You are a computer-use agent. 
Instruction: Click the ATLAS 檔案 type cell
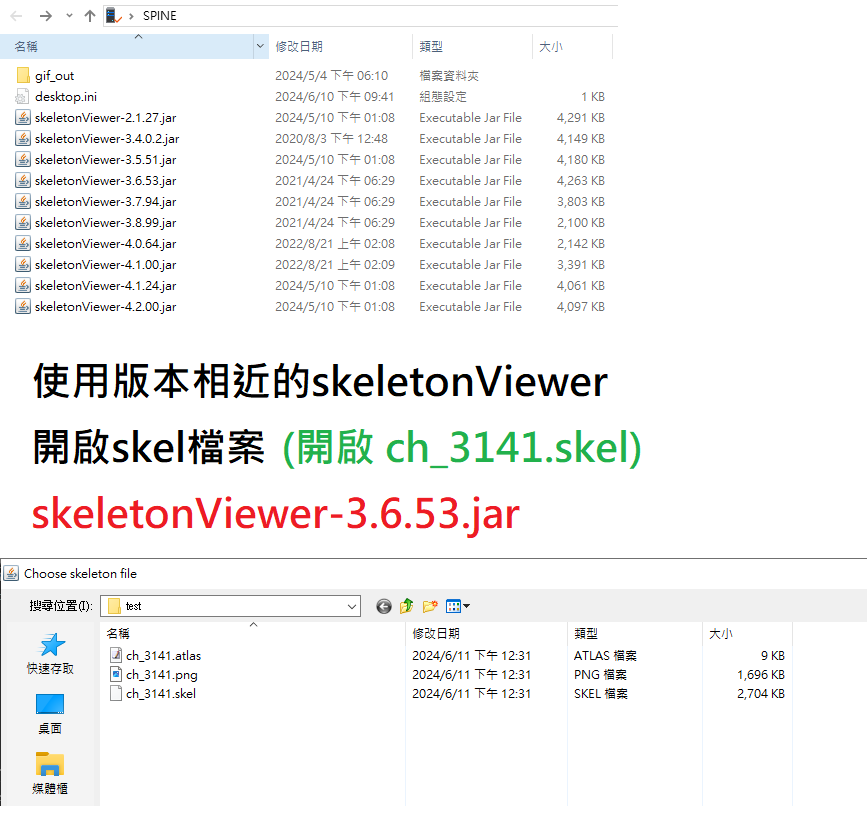605,655
